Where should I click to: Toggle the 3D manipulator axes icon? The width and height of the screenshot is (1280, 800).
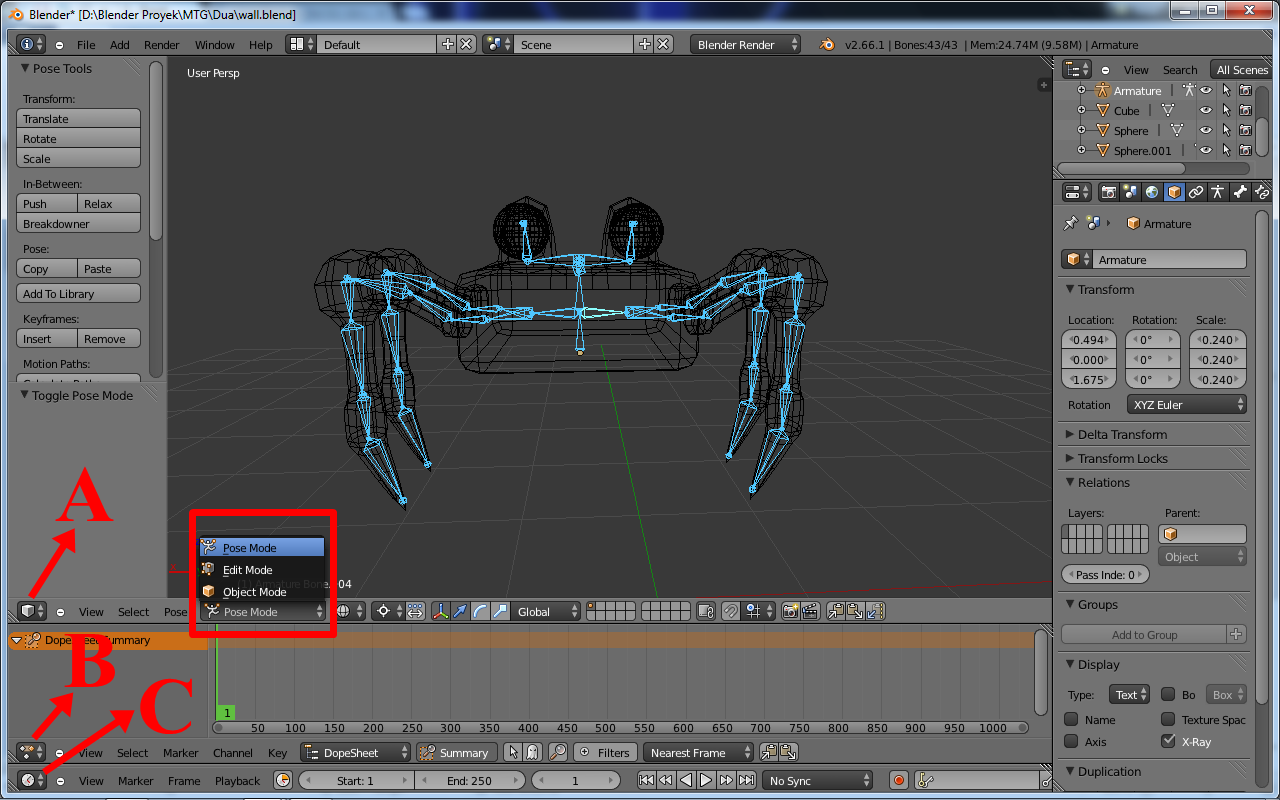tap(441, 611)
